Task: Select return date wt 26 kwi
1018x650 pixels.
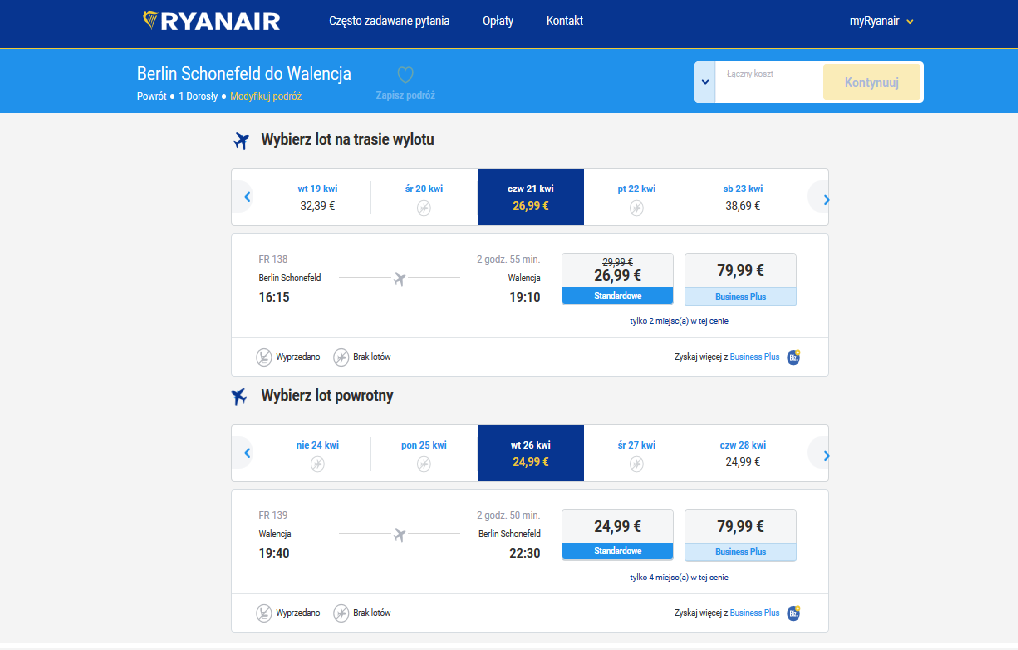Action: click(530, 453)
